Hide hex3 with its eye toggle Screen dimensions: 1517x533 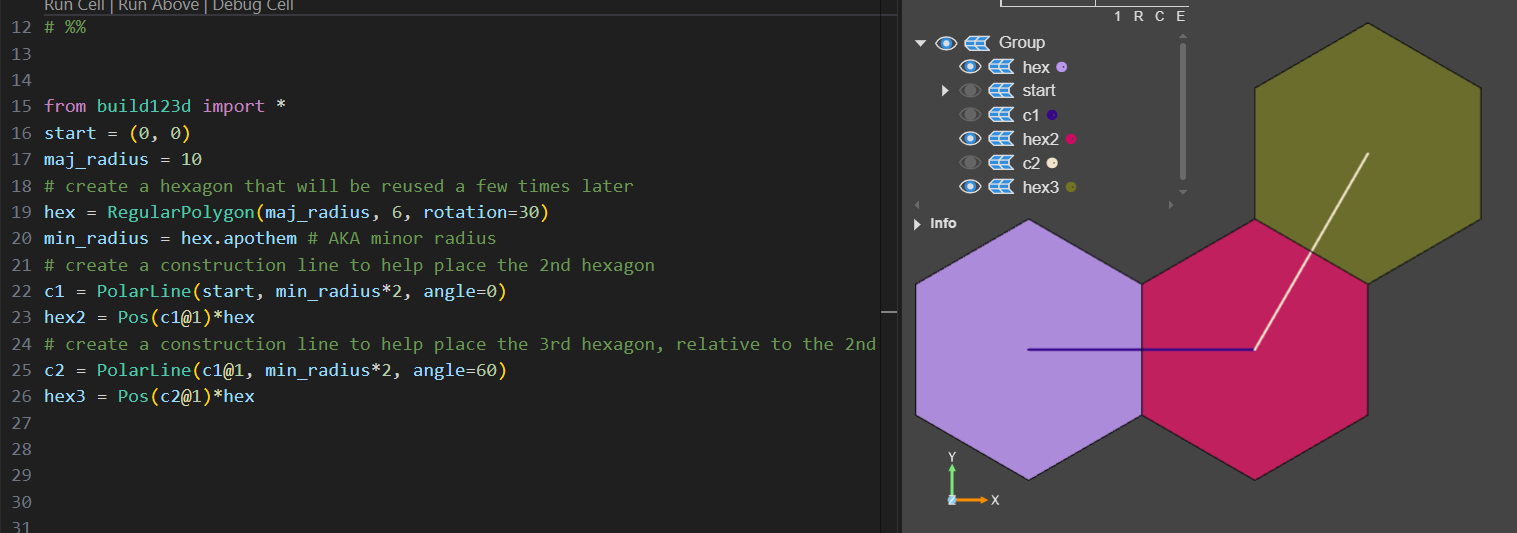[969, 187]
